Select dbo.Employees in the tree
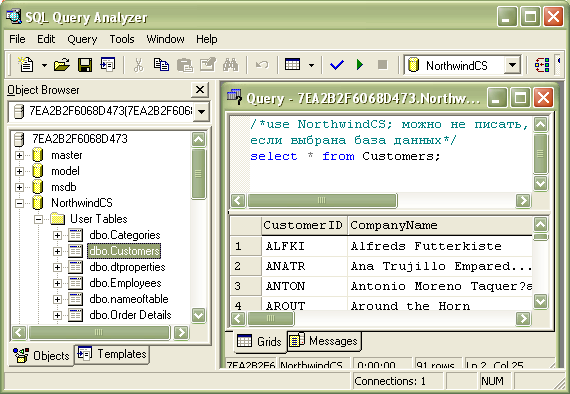 click(125, 283)
